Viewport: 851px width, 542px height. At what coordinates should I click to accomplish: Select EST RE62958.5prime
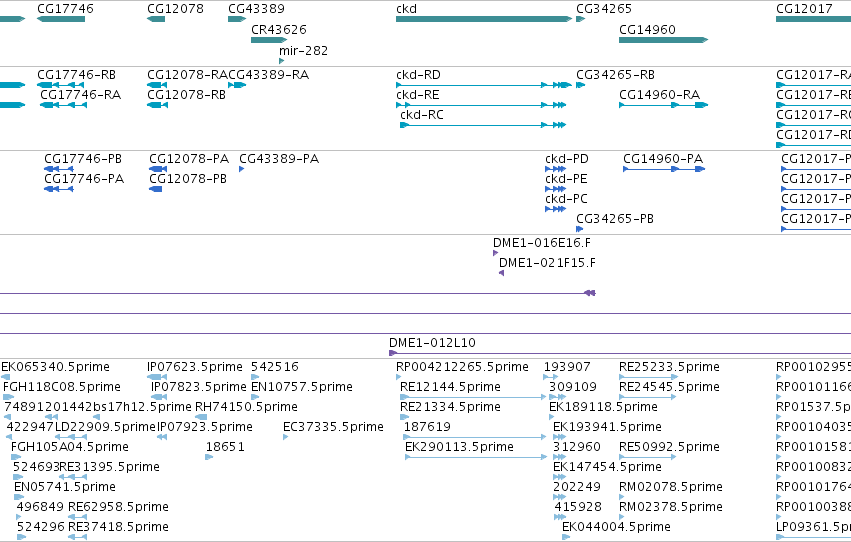pyautogui.click(x=118, y=508)
